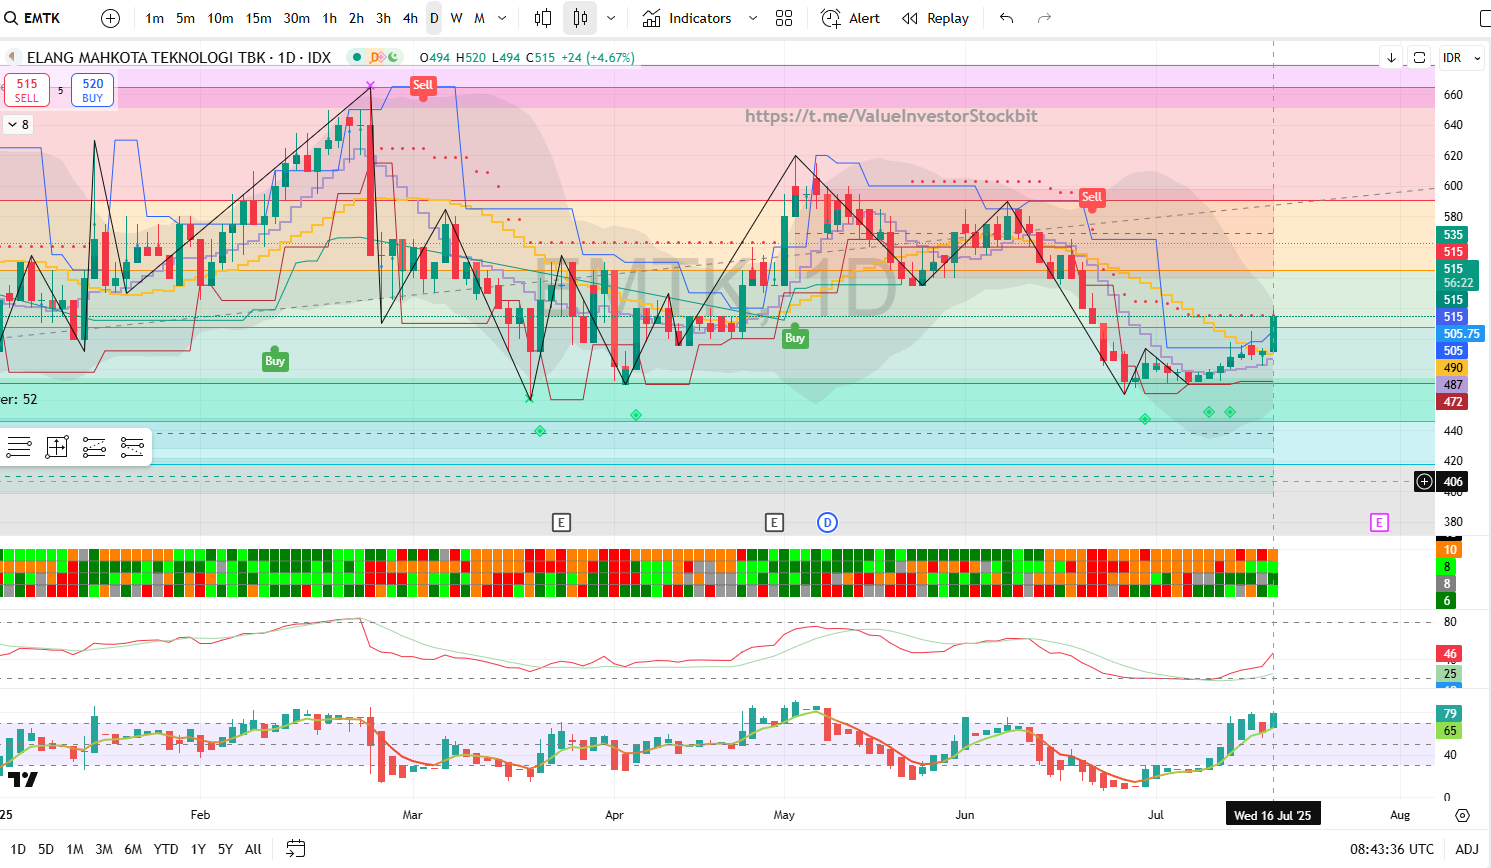1491x868 pixels.
Task: Select the 2h timeframe
Action: pyautogui.click(x=356, y=18)
